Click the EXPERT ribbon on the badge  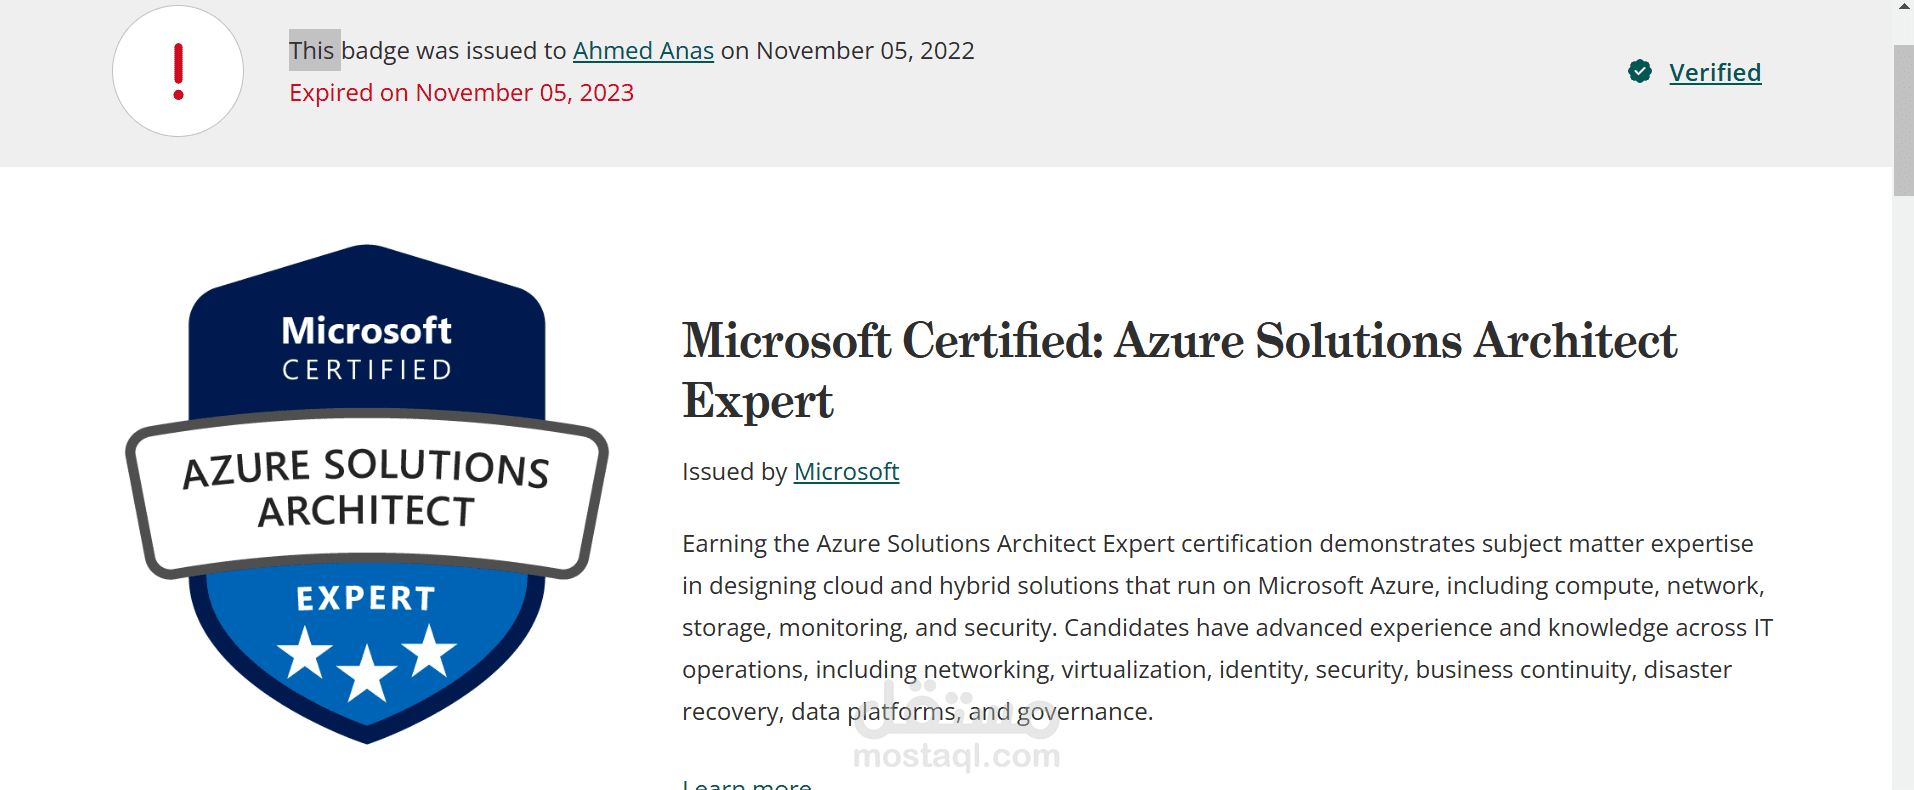click(x=365, y=597)
